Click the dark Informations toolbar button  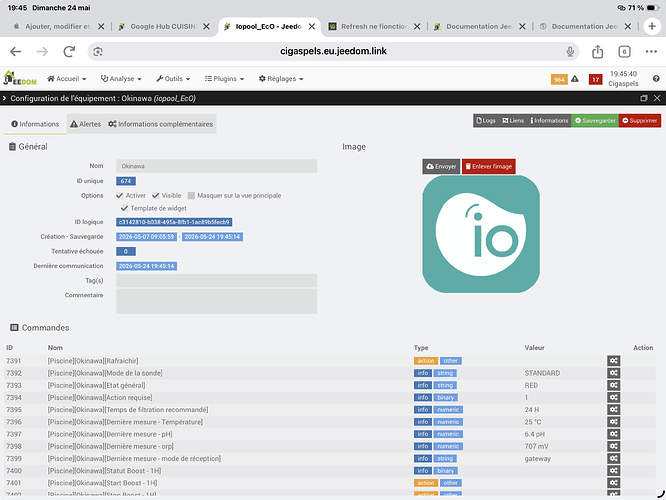tap(549, 121)
